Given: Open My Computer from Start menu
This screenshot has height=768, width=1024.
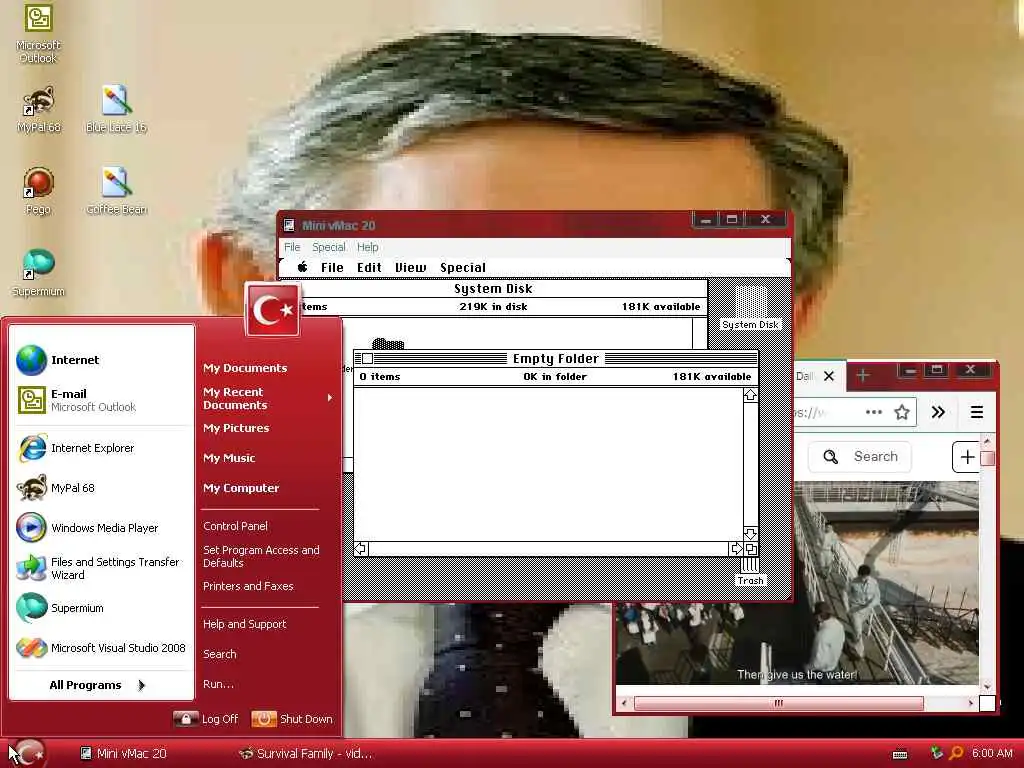Looking at the screenshot, I should pos(240,488).
